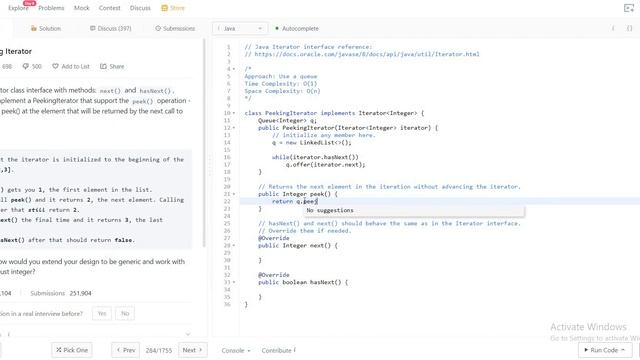
Task: Open the playground icon in top right
Action: click(629, 8)
